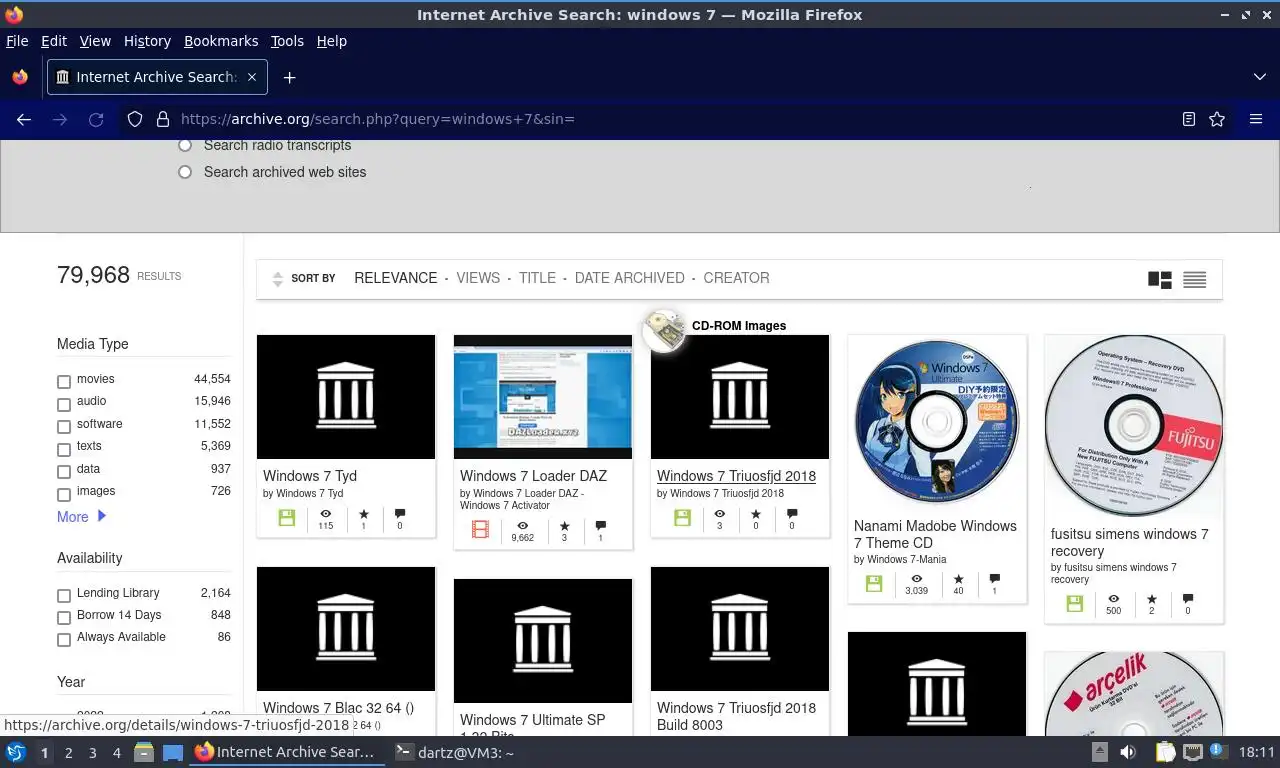Check the Lending Library availability filter
Screen dimensions: 1280x768
(64, 595)
